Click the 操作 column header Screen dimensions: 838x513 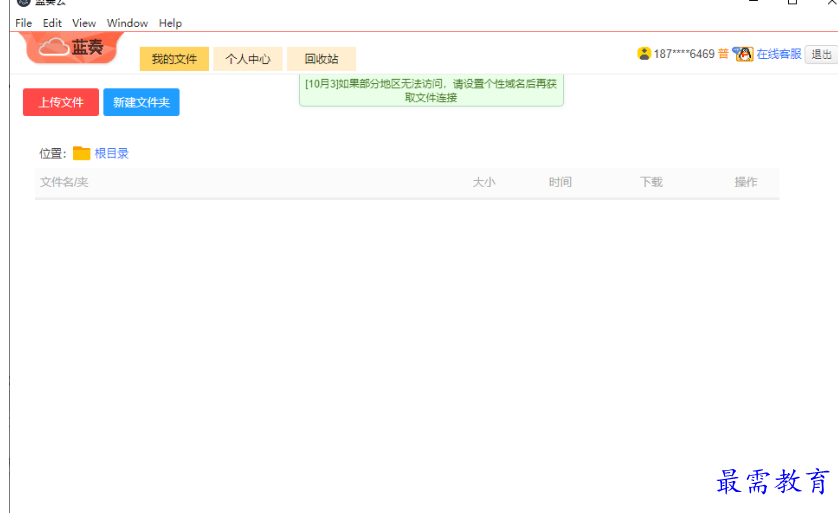(x=746, y=182)
